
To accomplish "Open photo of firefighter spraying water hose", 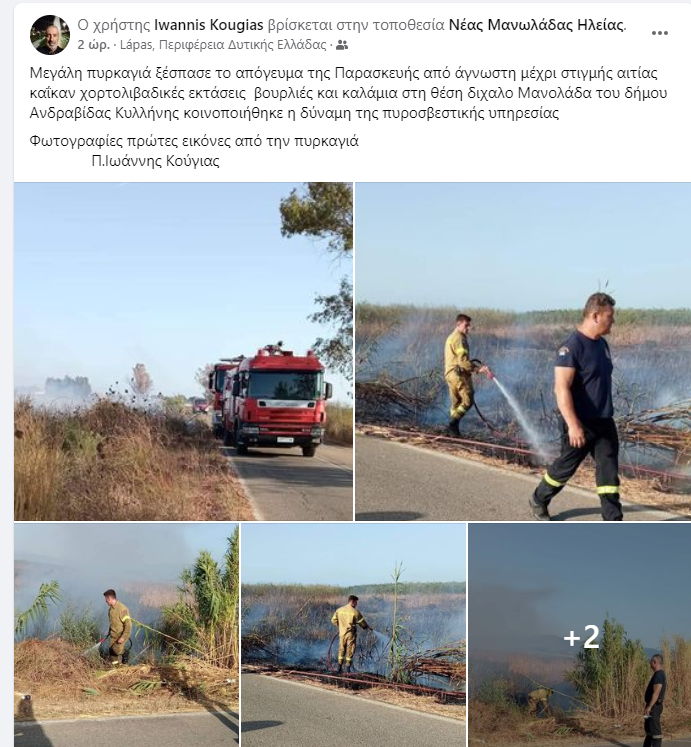I will click(523, 352).
